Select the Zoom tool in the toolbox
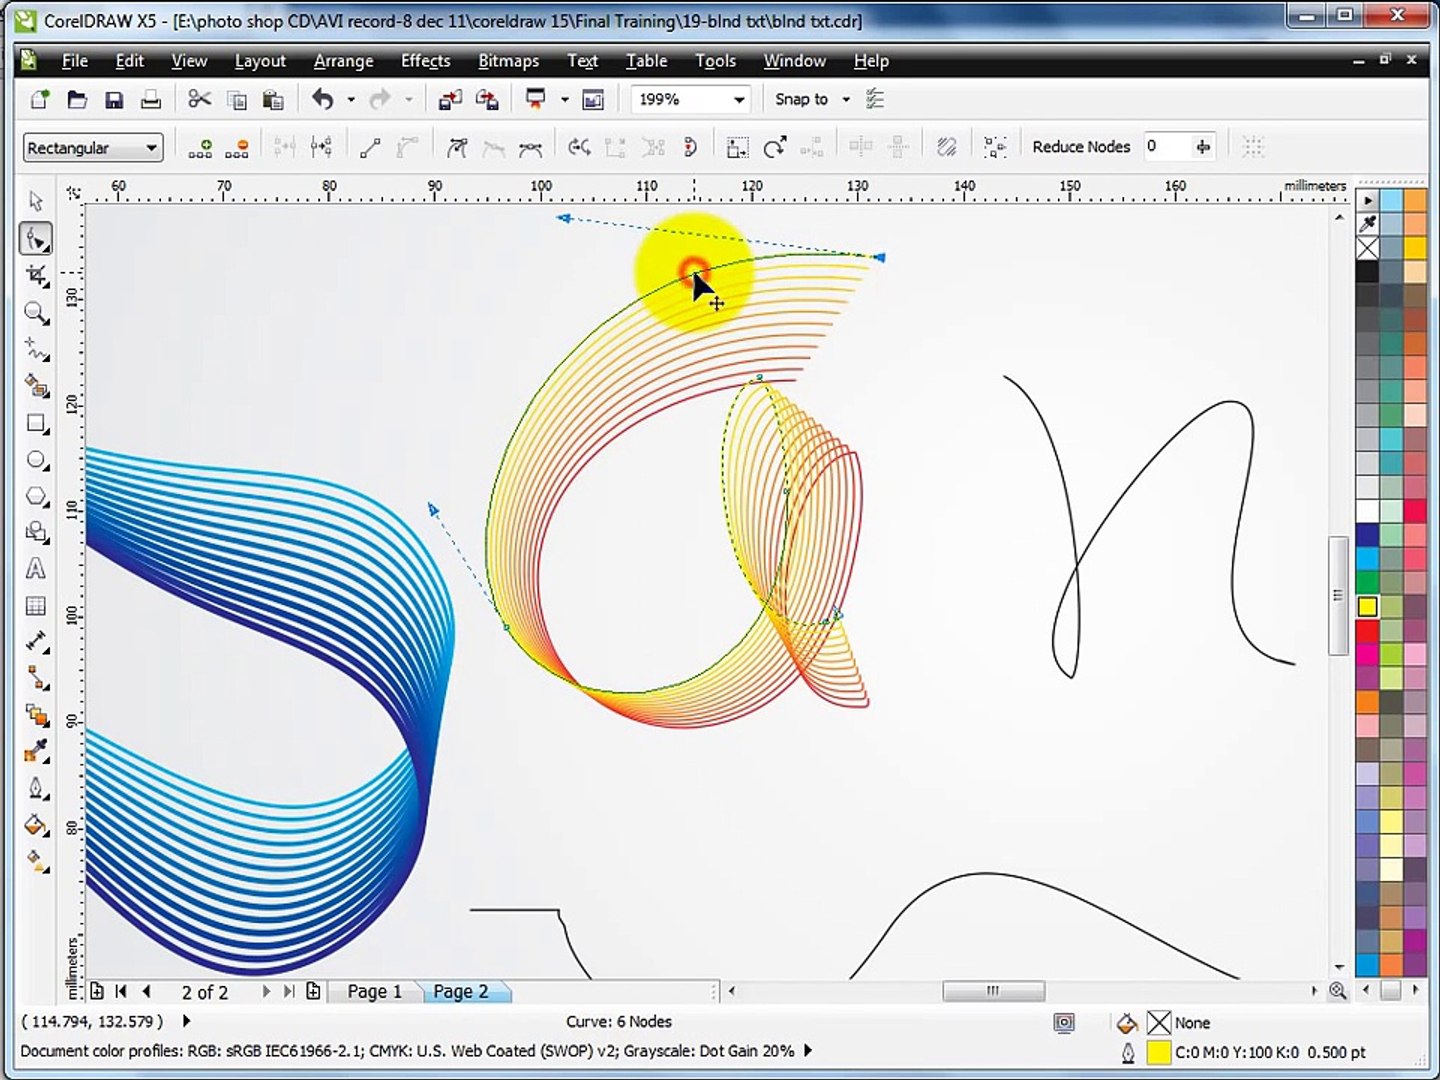This screenshot has height=1080, width=1440. [37, 314]
